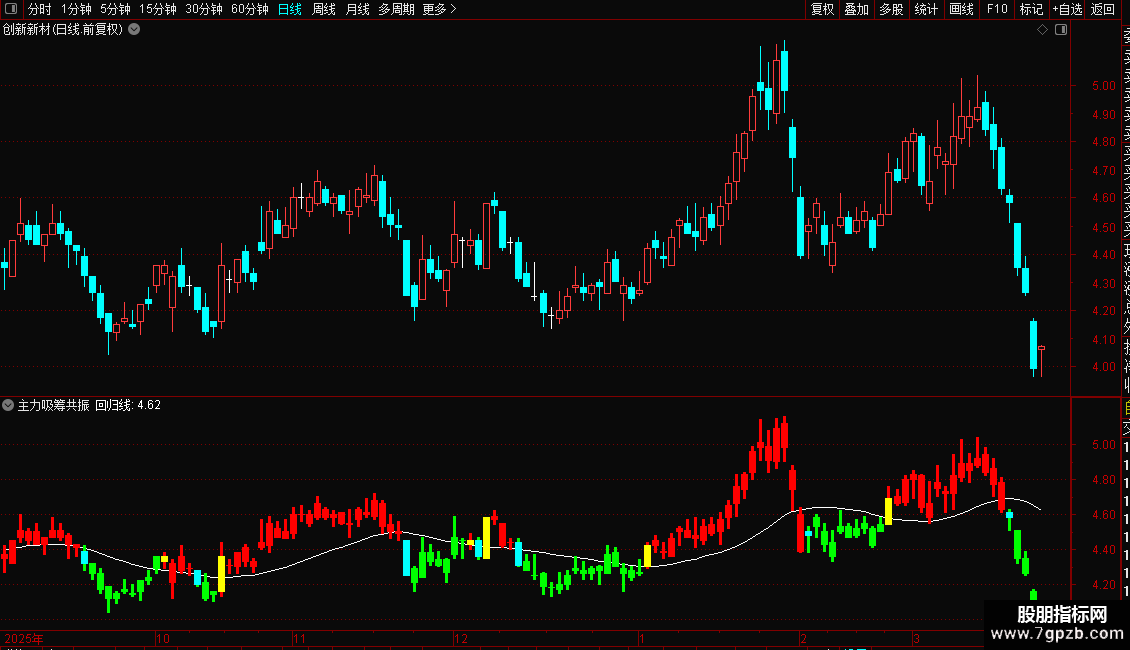Open the 叠加 overlay tool
1130x650 pixels.
click(857, 9)
